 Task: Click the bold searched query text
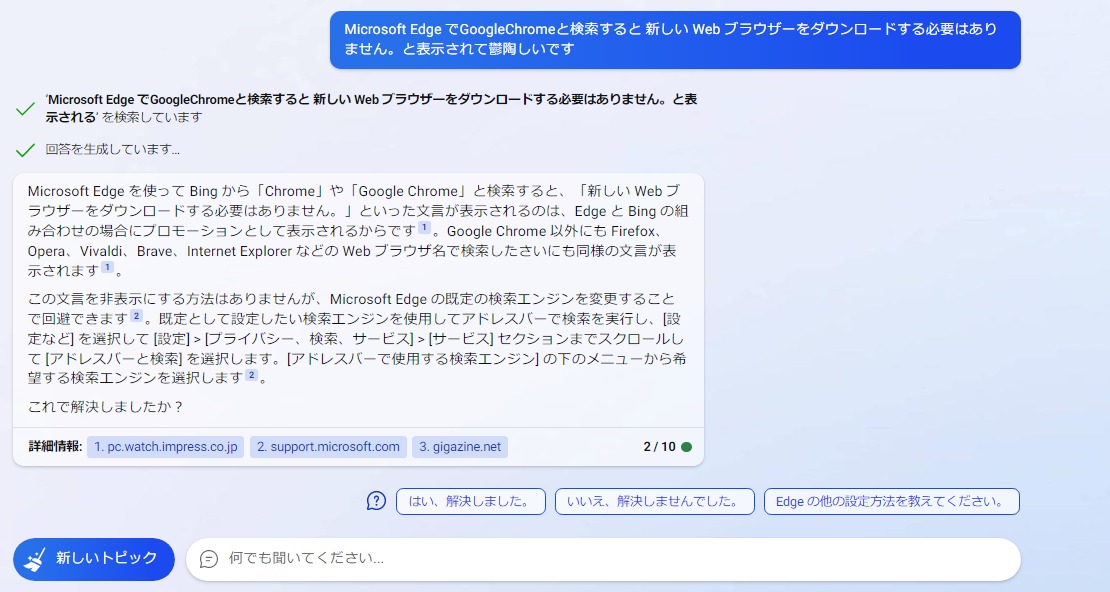372,108
